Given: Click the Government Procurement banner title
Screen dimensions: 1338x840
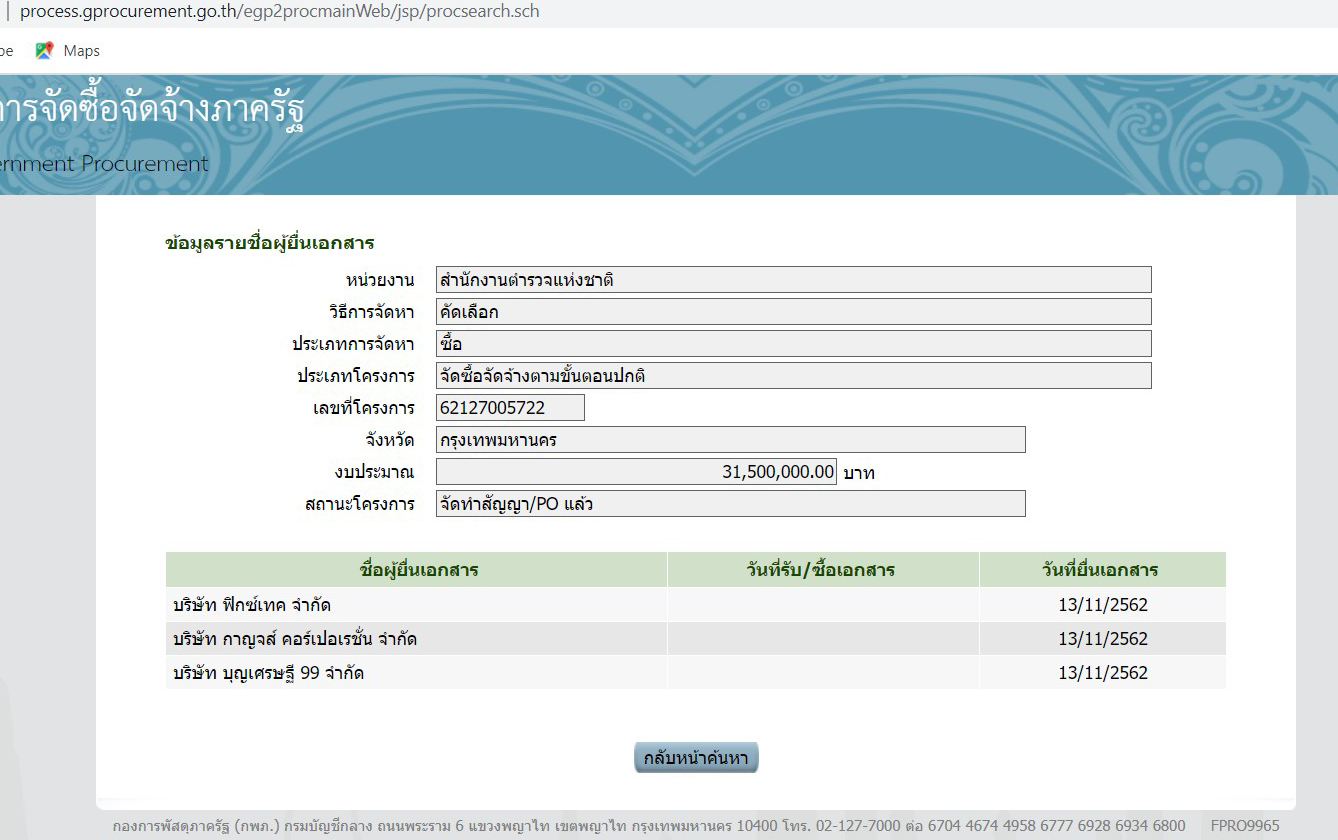Looking at the screenshot, I should [150, 112].
